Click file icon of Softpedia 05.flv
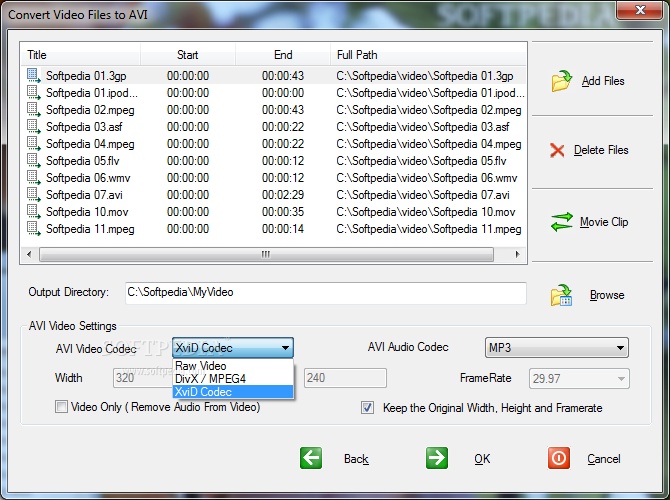 click(34, 161)
